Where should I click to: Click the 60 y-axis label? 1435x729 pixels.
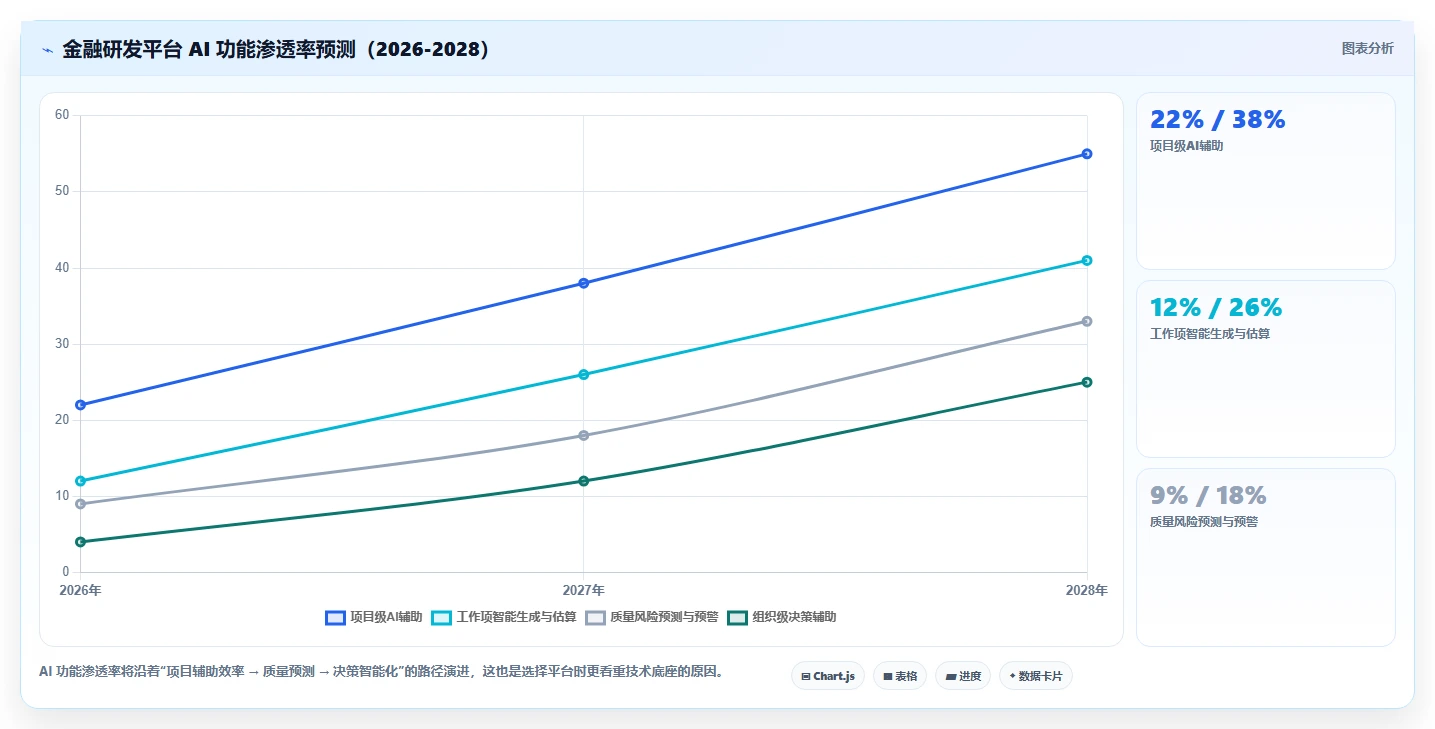pos(62,115)
